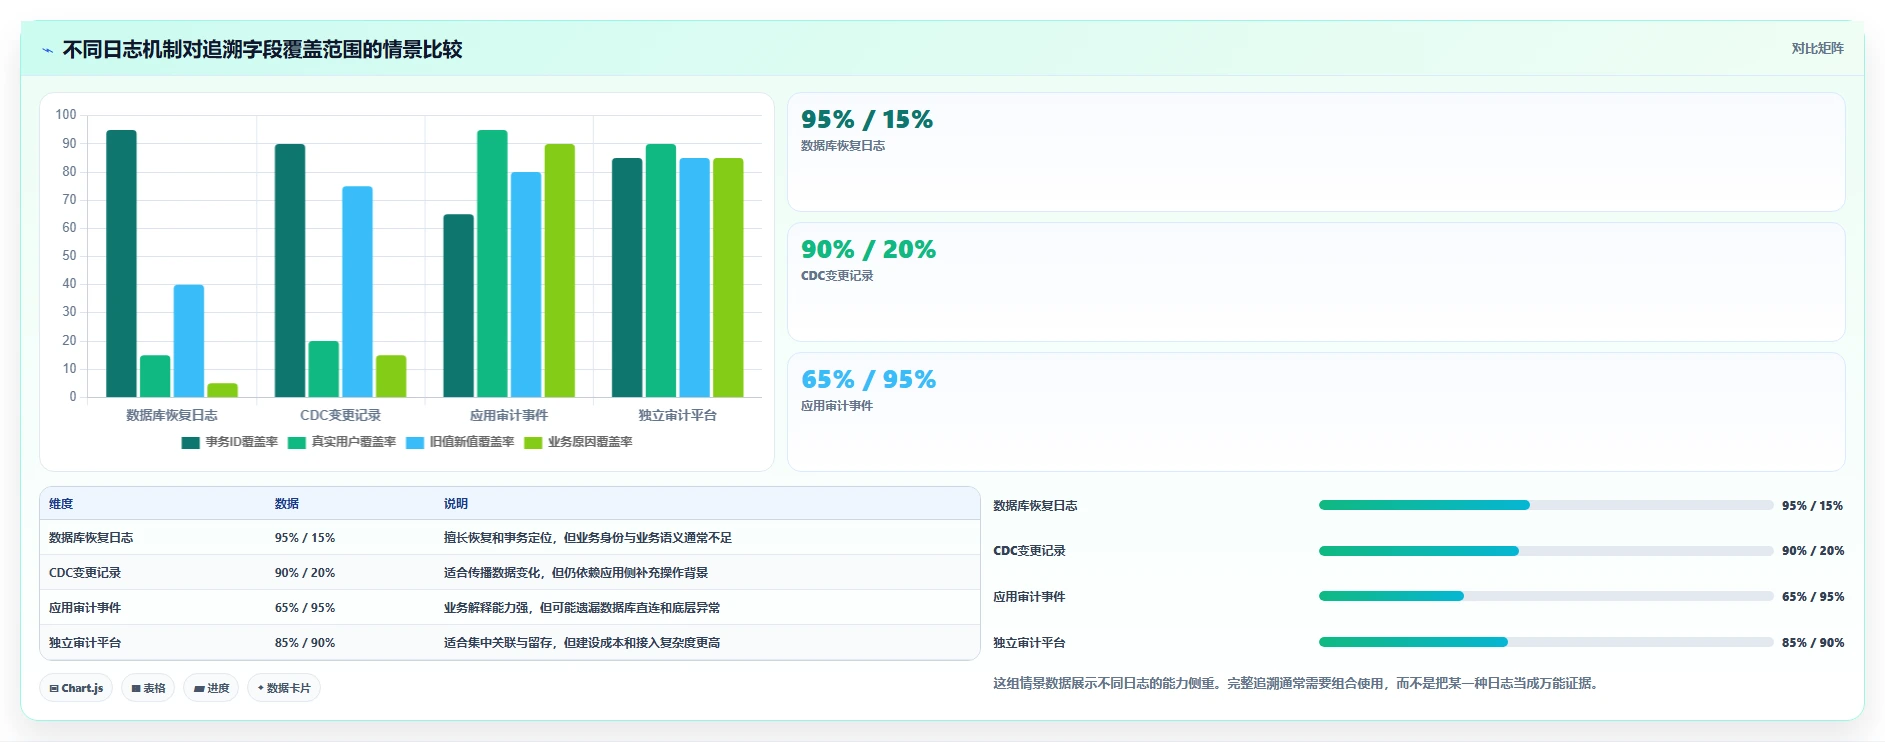
Task: Toggle the 真实用户覆盖率 legend item
Action: [x=342, y=442]
